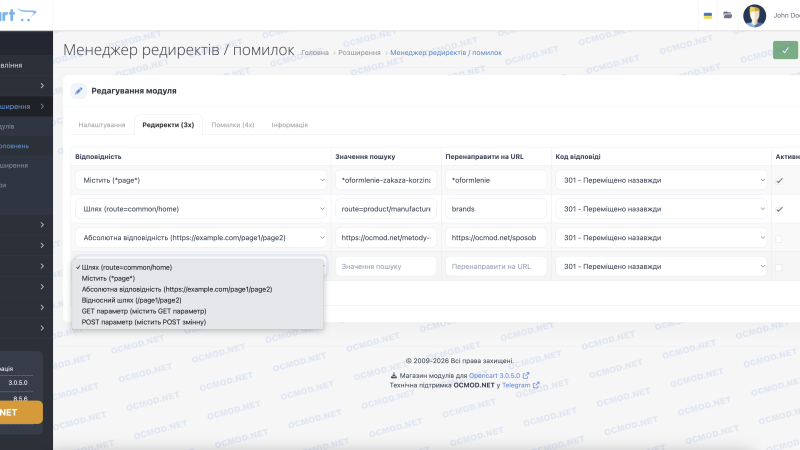Image resolution: width=800 pixels, height=450 pixels.
Task: Open the Ukrainian flag language selector
Action: 708,16
